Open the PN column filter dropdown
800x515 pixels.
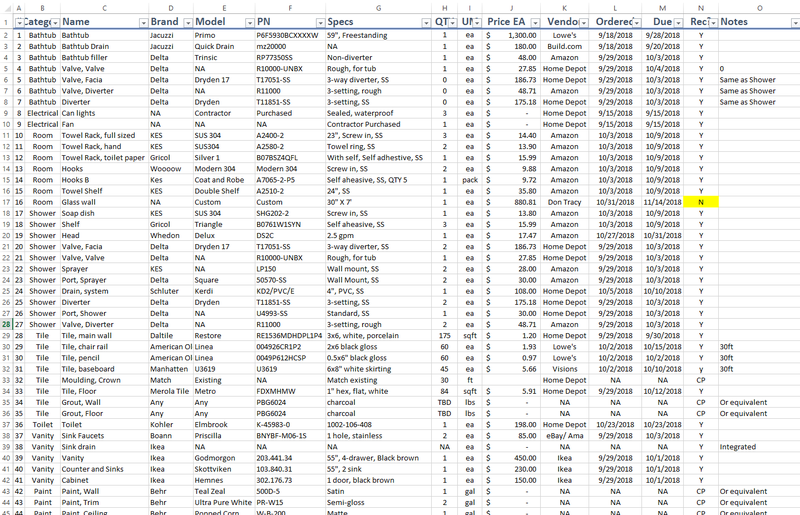tap(320, 22)
